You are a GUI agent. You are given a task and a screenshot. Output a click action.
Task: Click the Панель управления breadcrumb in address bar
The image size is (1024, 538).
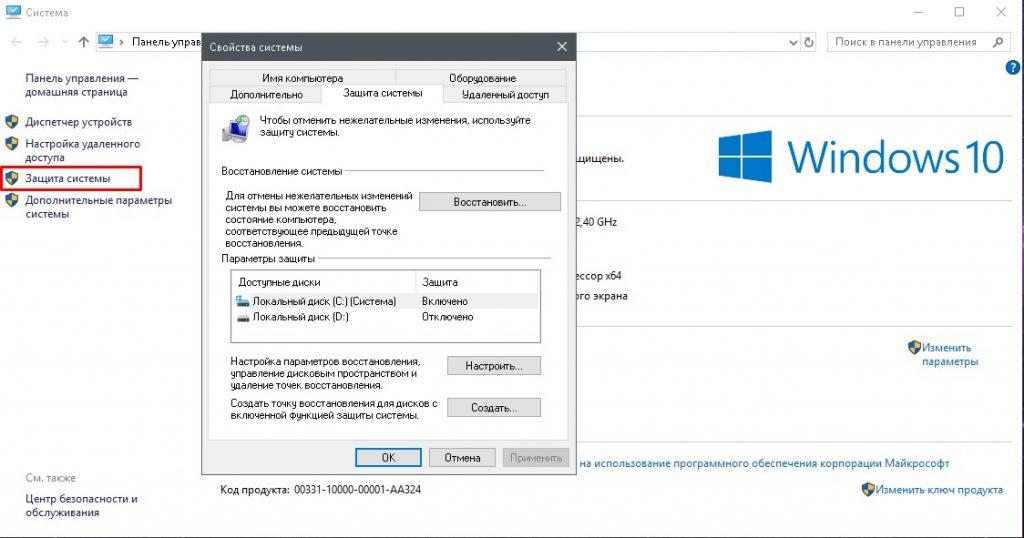point(167,42)
